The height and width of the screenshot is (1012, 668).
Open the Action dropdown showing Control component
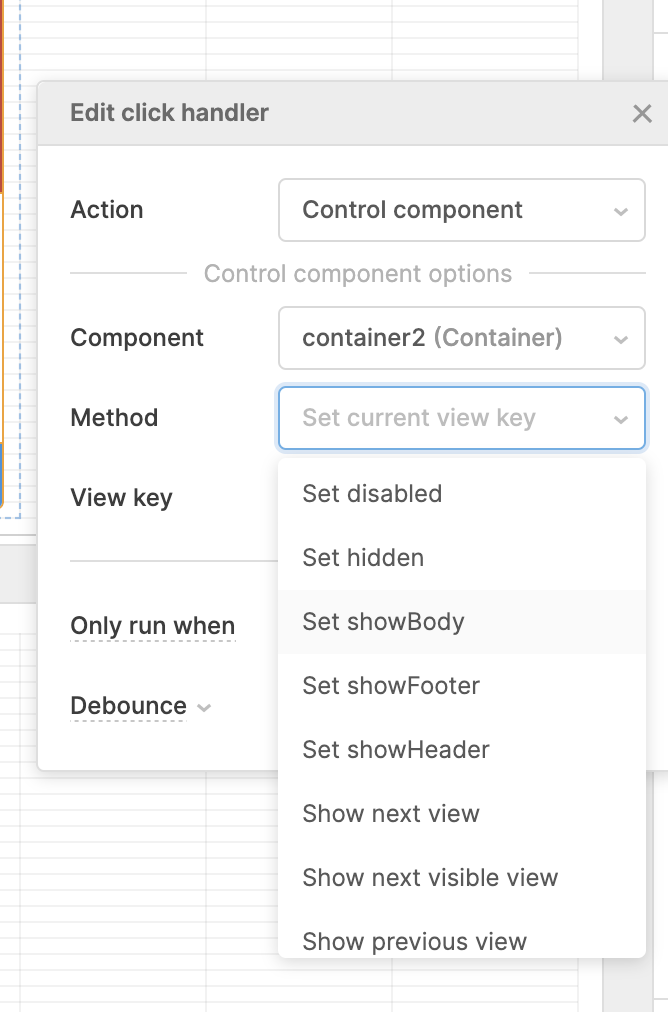[x=461, y=210]
